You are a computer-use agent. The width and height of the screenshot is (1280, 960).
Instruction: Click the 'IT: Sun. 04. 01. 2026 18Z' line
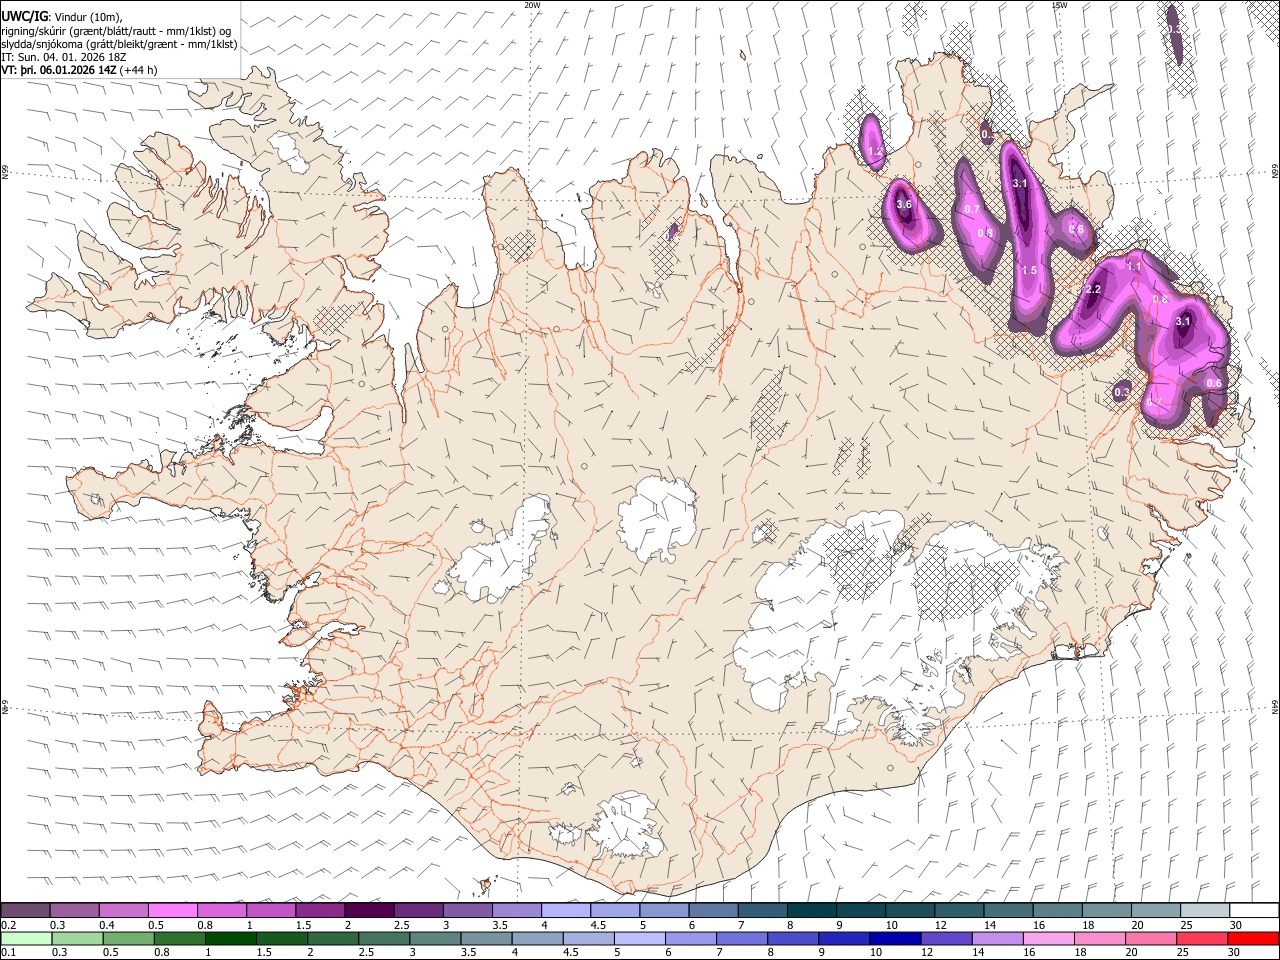66,57
